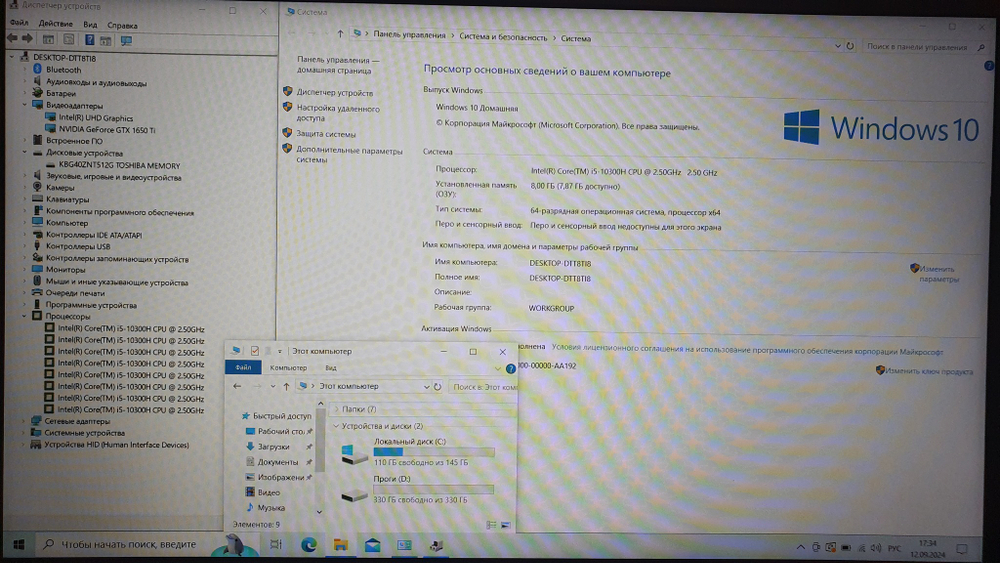This screenshot has width=1000, height=563.
Task: Select Изображения in Explorer sidebar
Action: 281,477
